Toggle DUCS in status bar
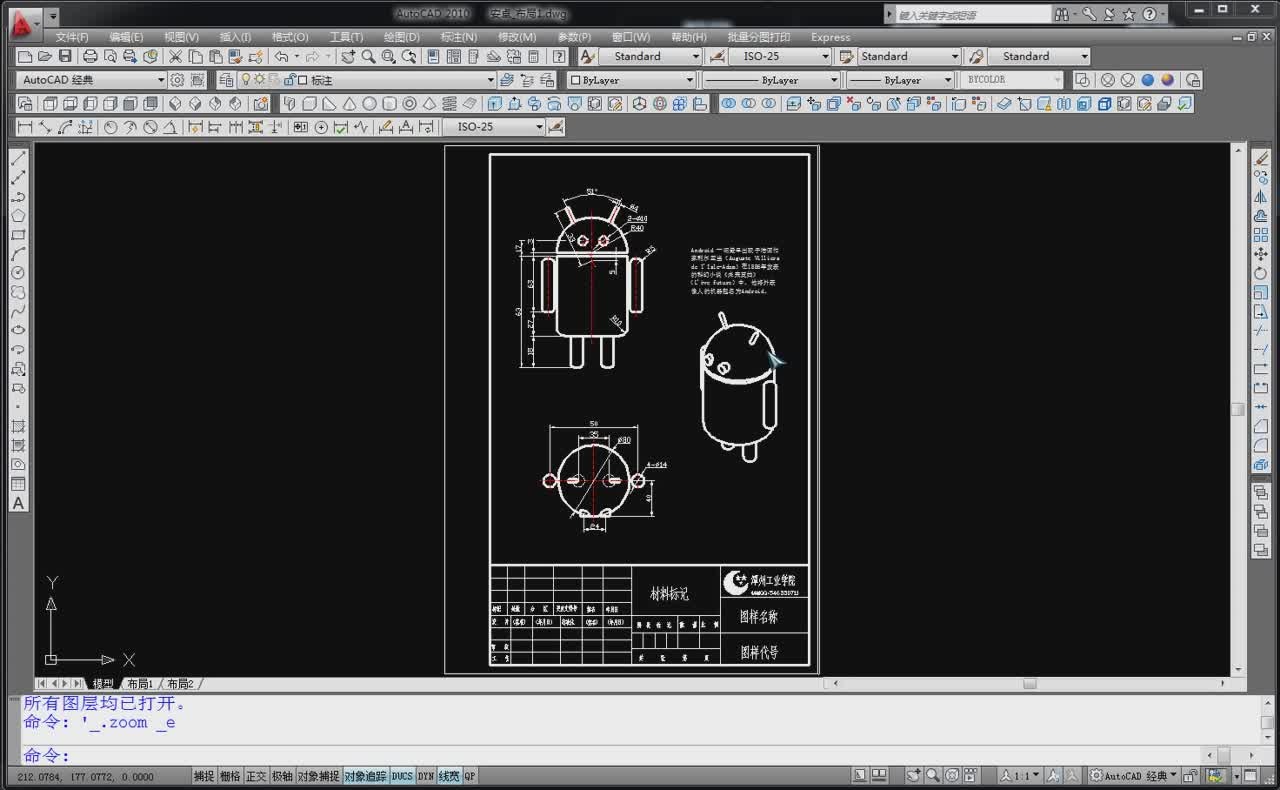 (x=402, y=776)
